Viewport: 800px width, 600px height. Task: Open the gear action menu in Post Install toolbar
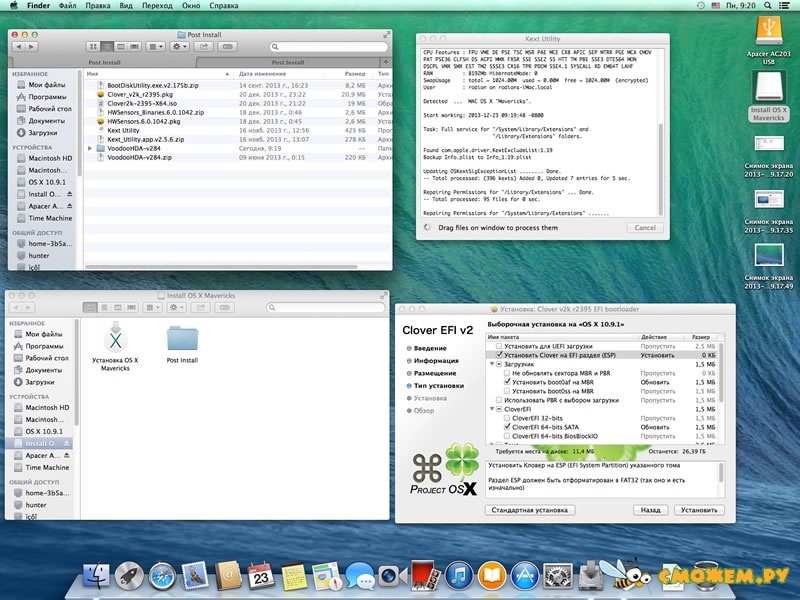[x=179, y=46]
